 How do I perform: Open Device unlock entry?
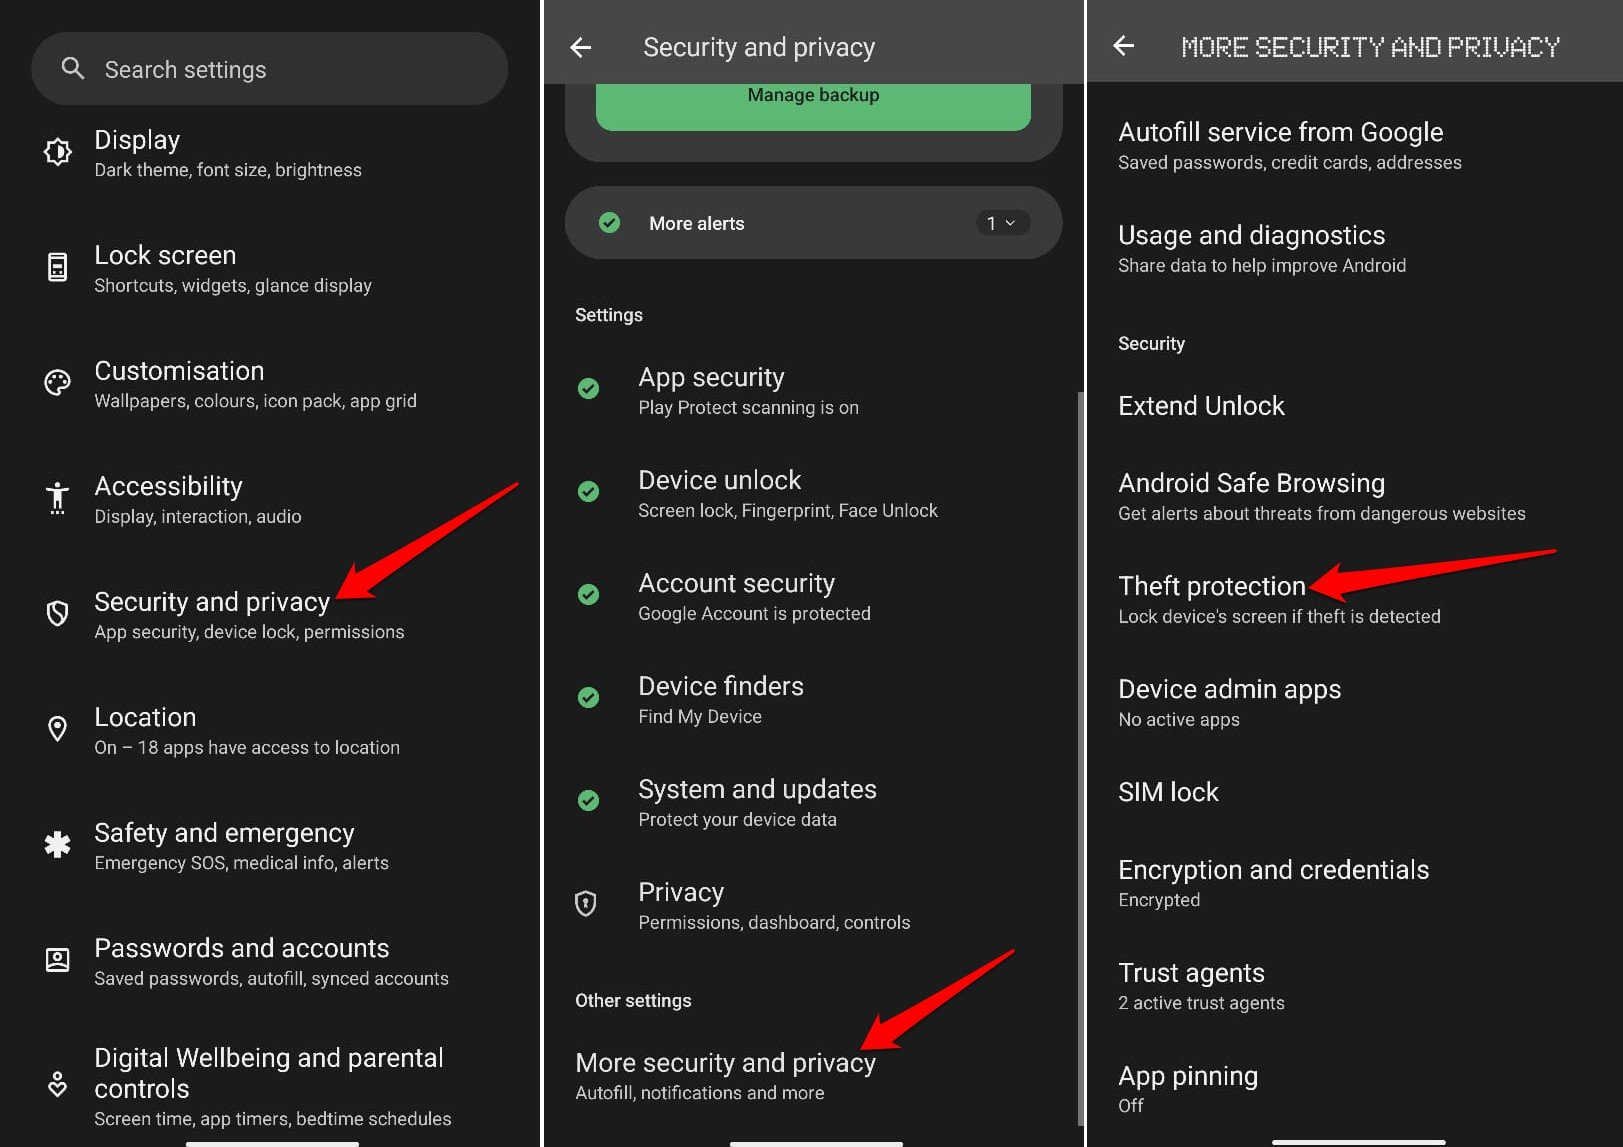coord(813,493)
